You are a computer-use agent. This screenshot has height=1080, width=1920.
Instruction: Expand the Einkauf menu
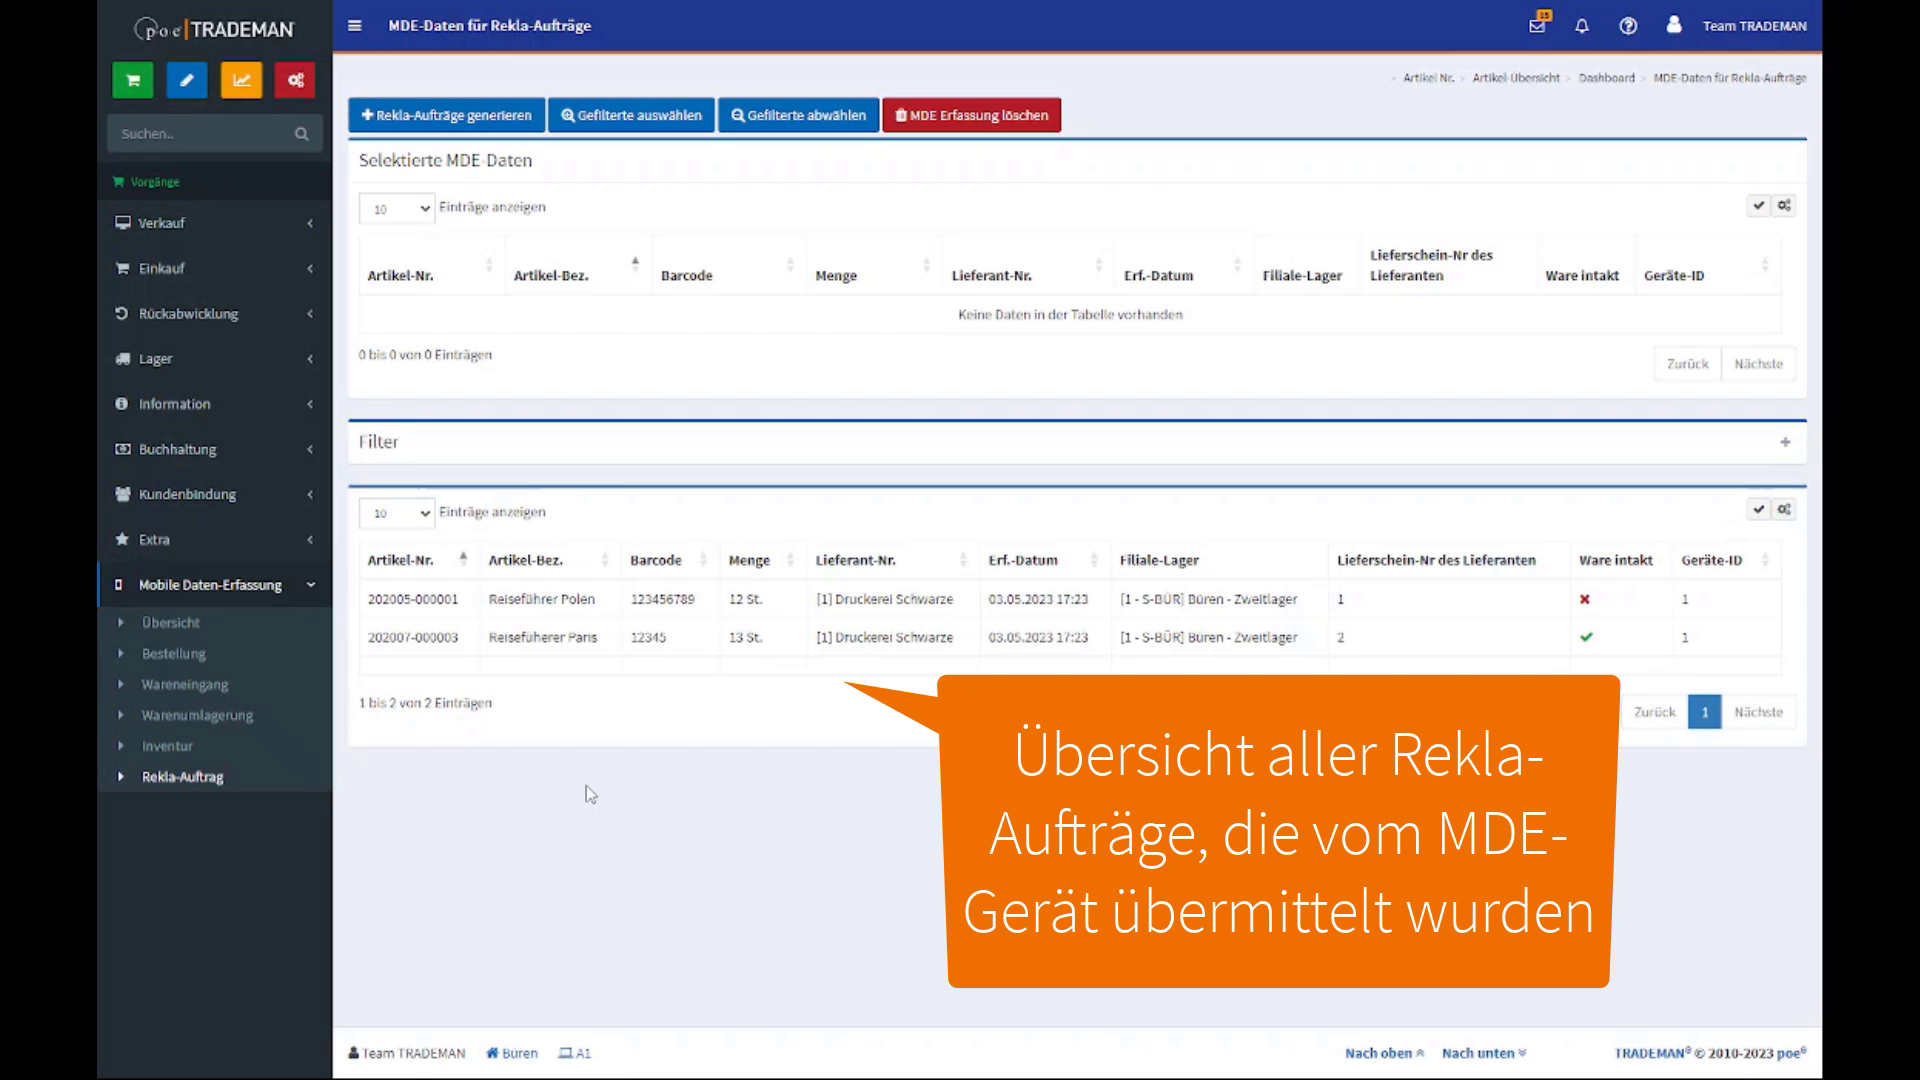tap(215, 268)
